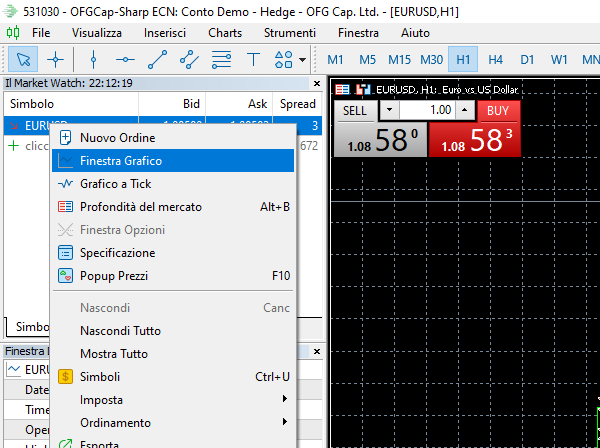600x448 pixels.
Task: Open the Aiuto menu
Action: (415, 33)
